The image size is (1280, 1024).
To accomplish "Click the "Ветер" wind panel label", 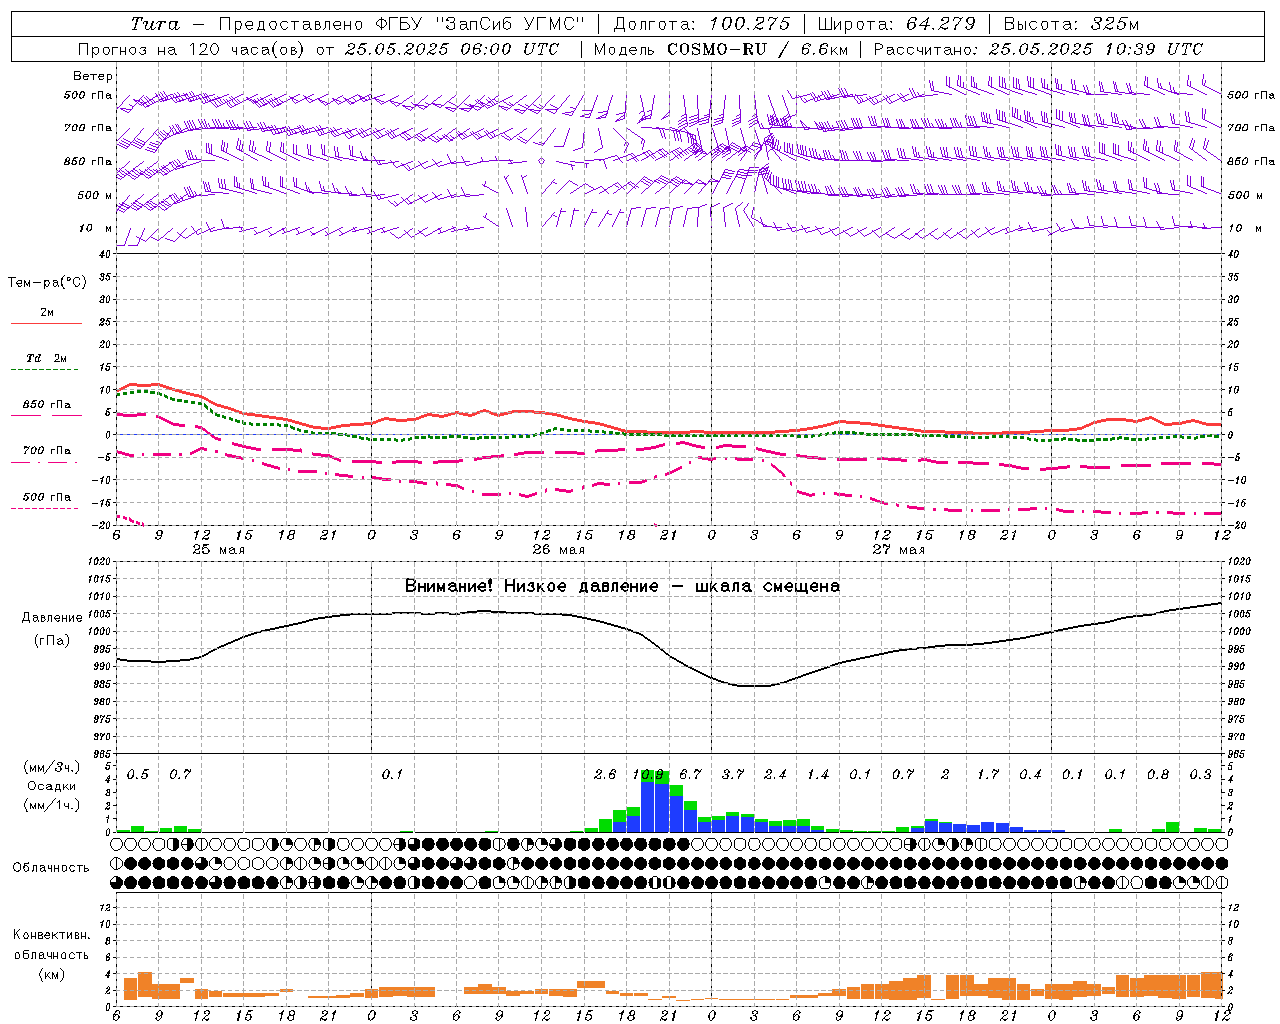I will [93, 76].
